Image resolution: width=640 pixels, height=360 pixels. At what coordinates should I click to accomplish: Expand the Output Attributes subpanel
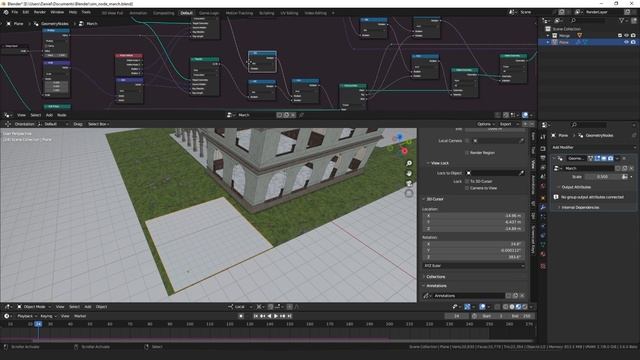coord(575,187)
